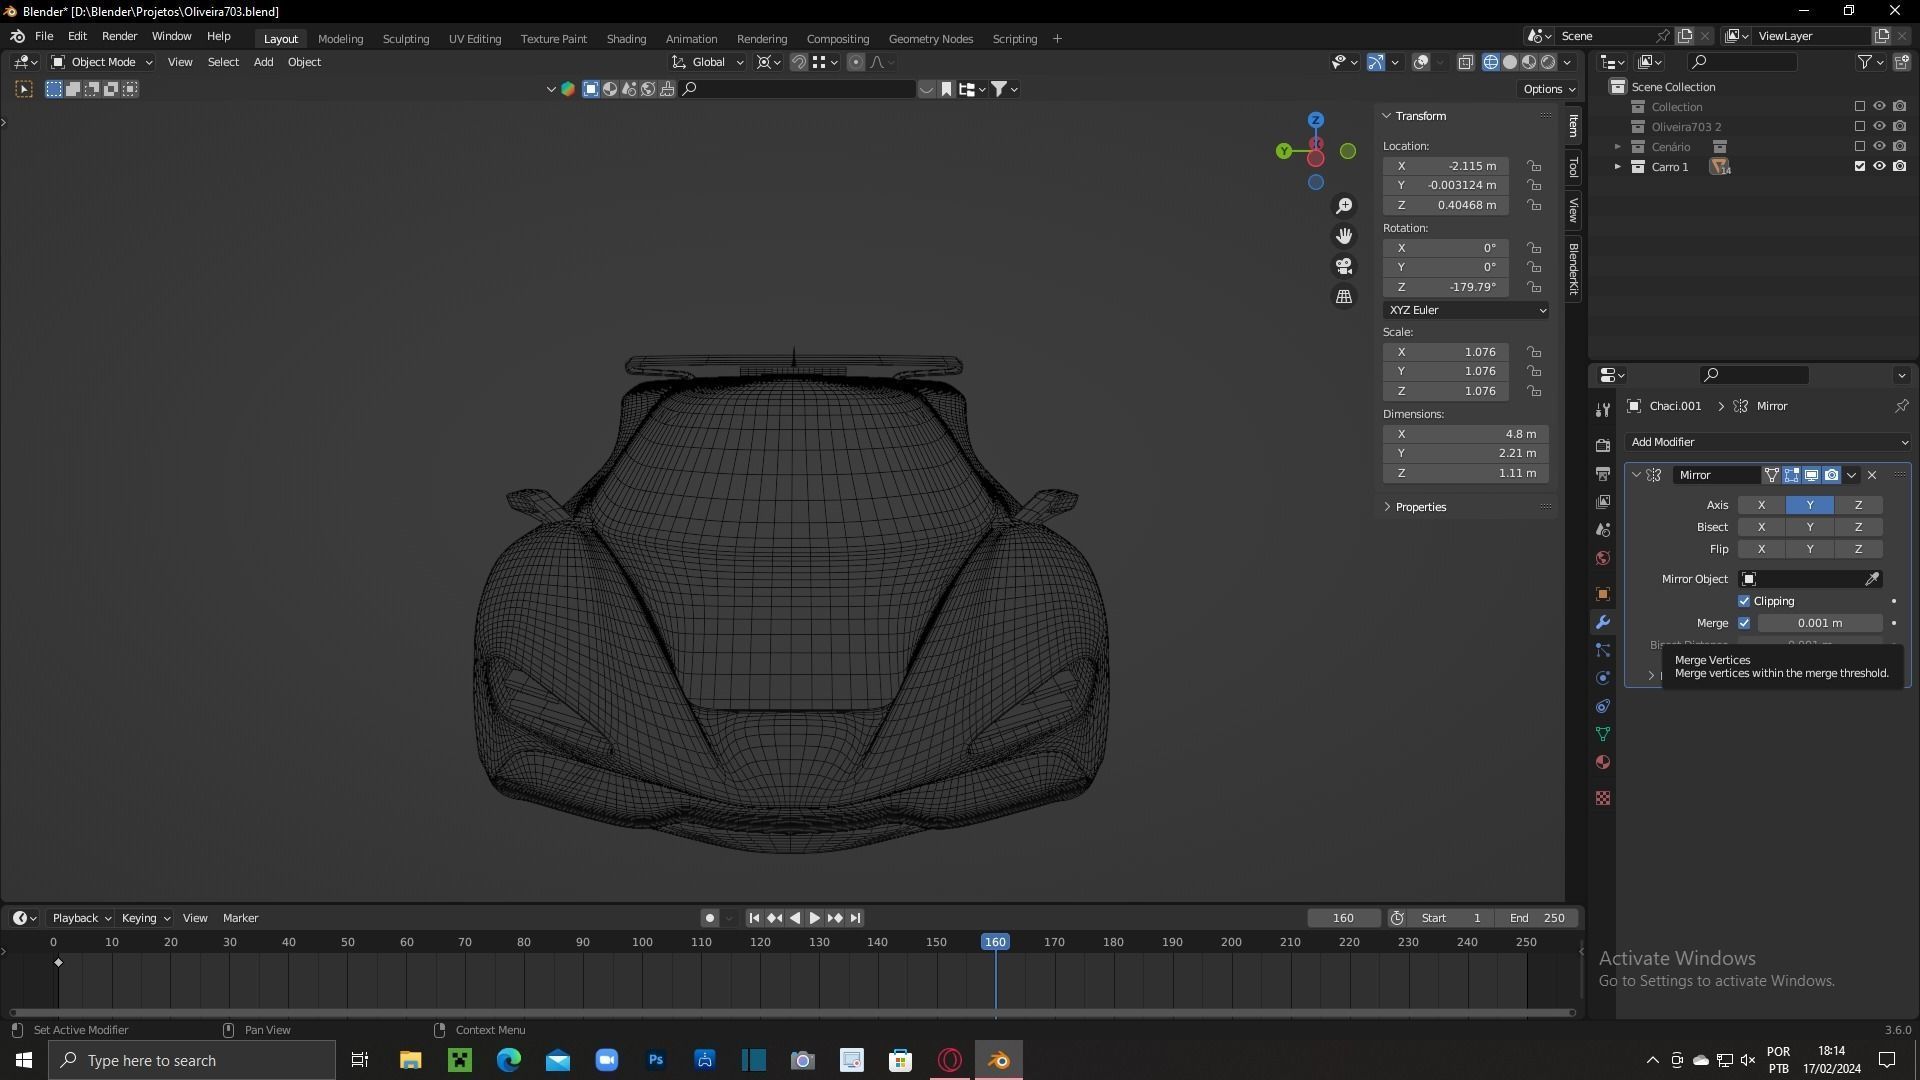Play the animation forward
This screenshot has width=1920, height=1080.
814,918
